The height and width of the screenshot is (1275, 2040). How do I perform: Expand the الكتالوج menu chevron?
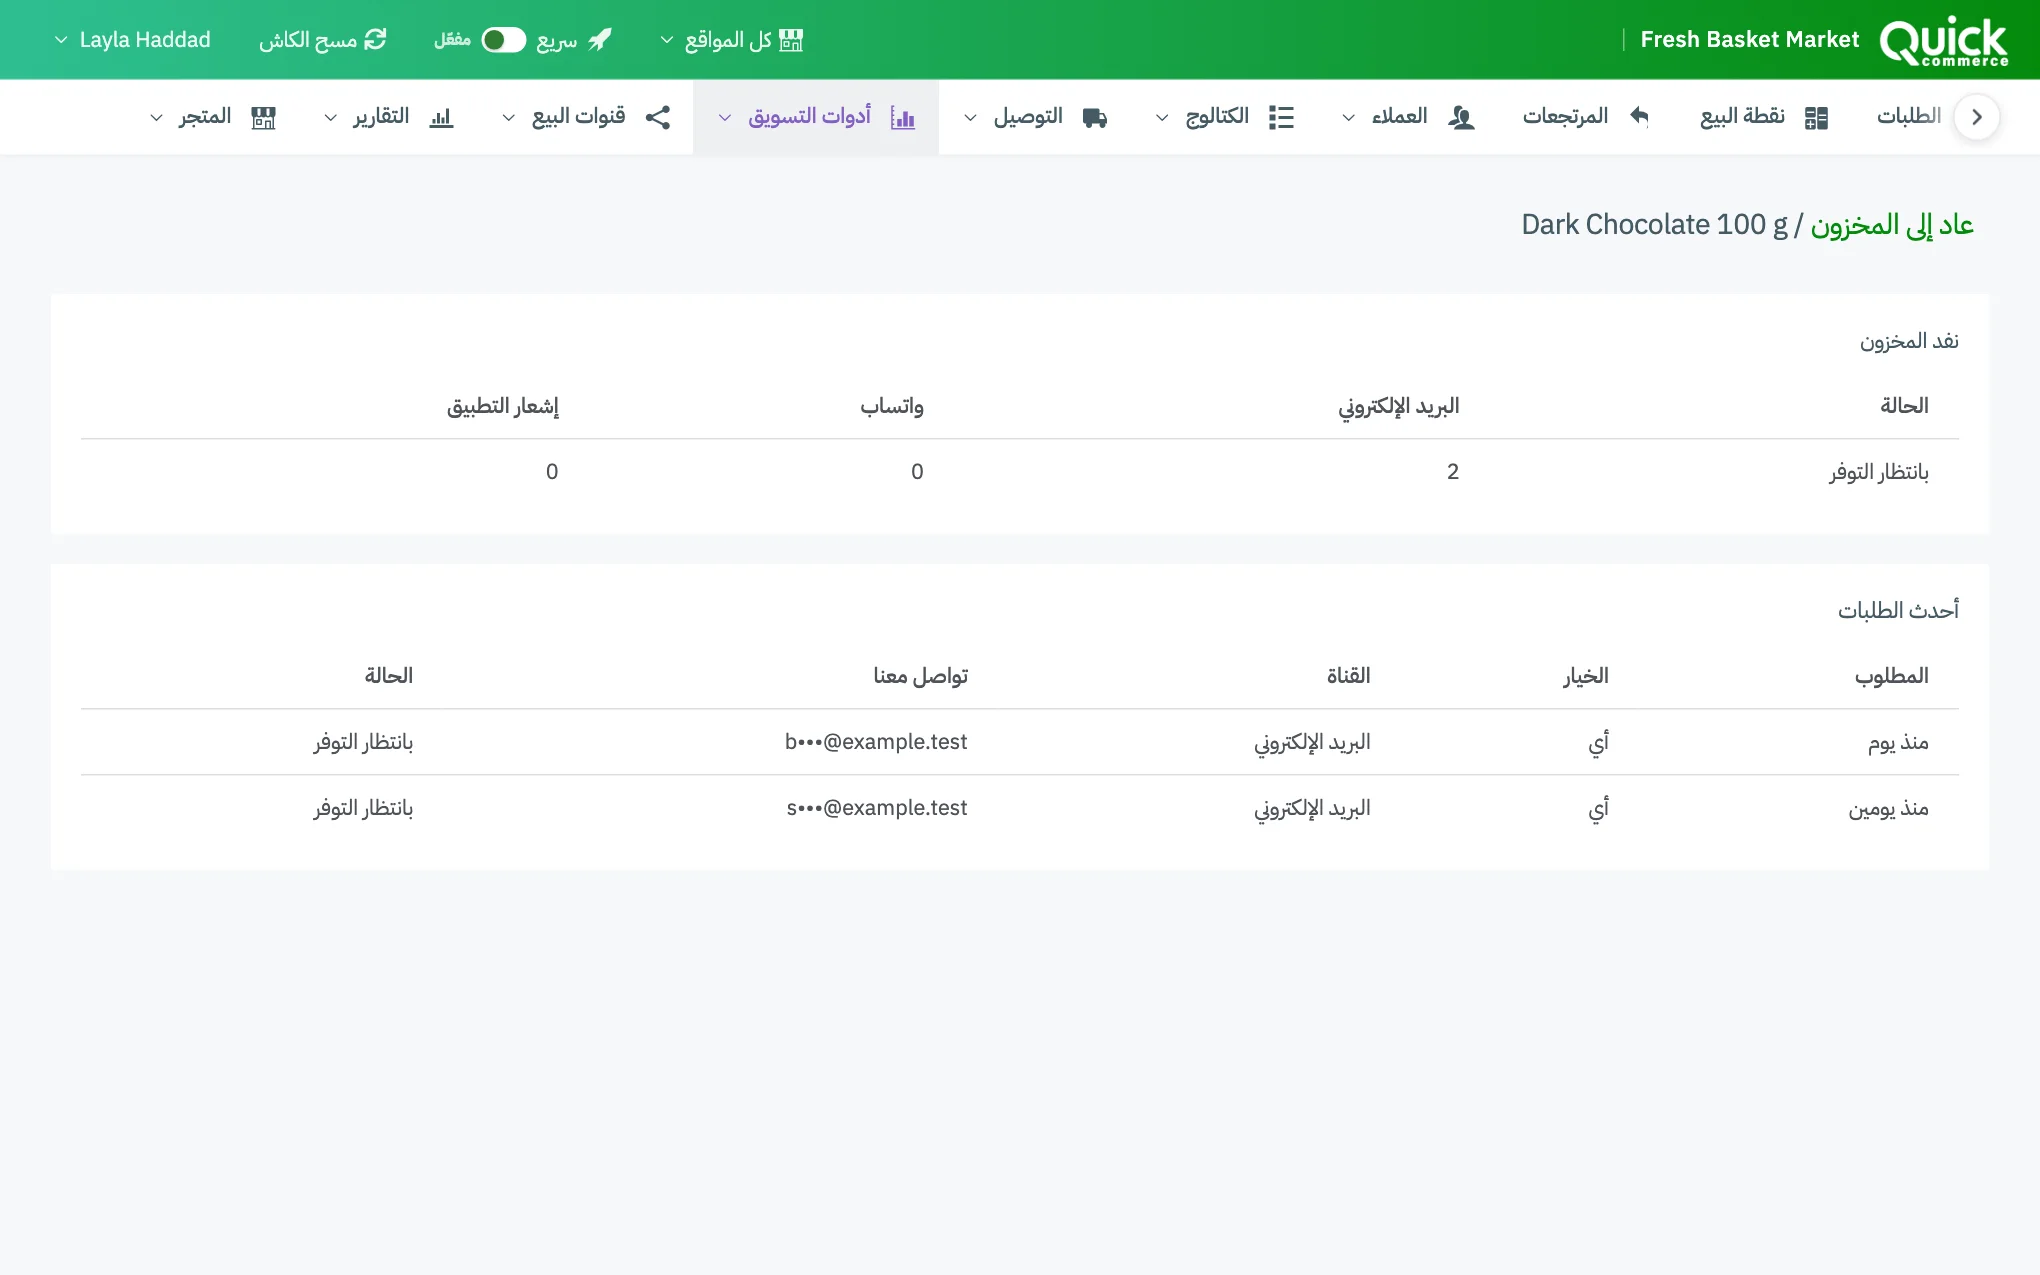[1162, 118]
